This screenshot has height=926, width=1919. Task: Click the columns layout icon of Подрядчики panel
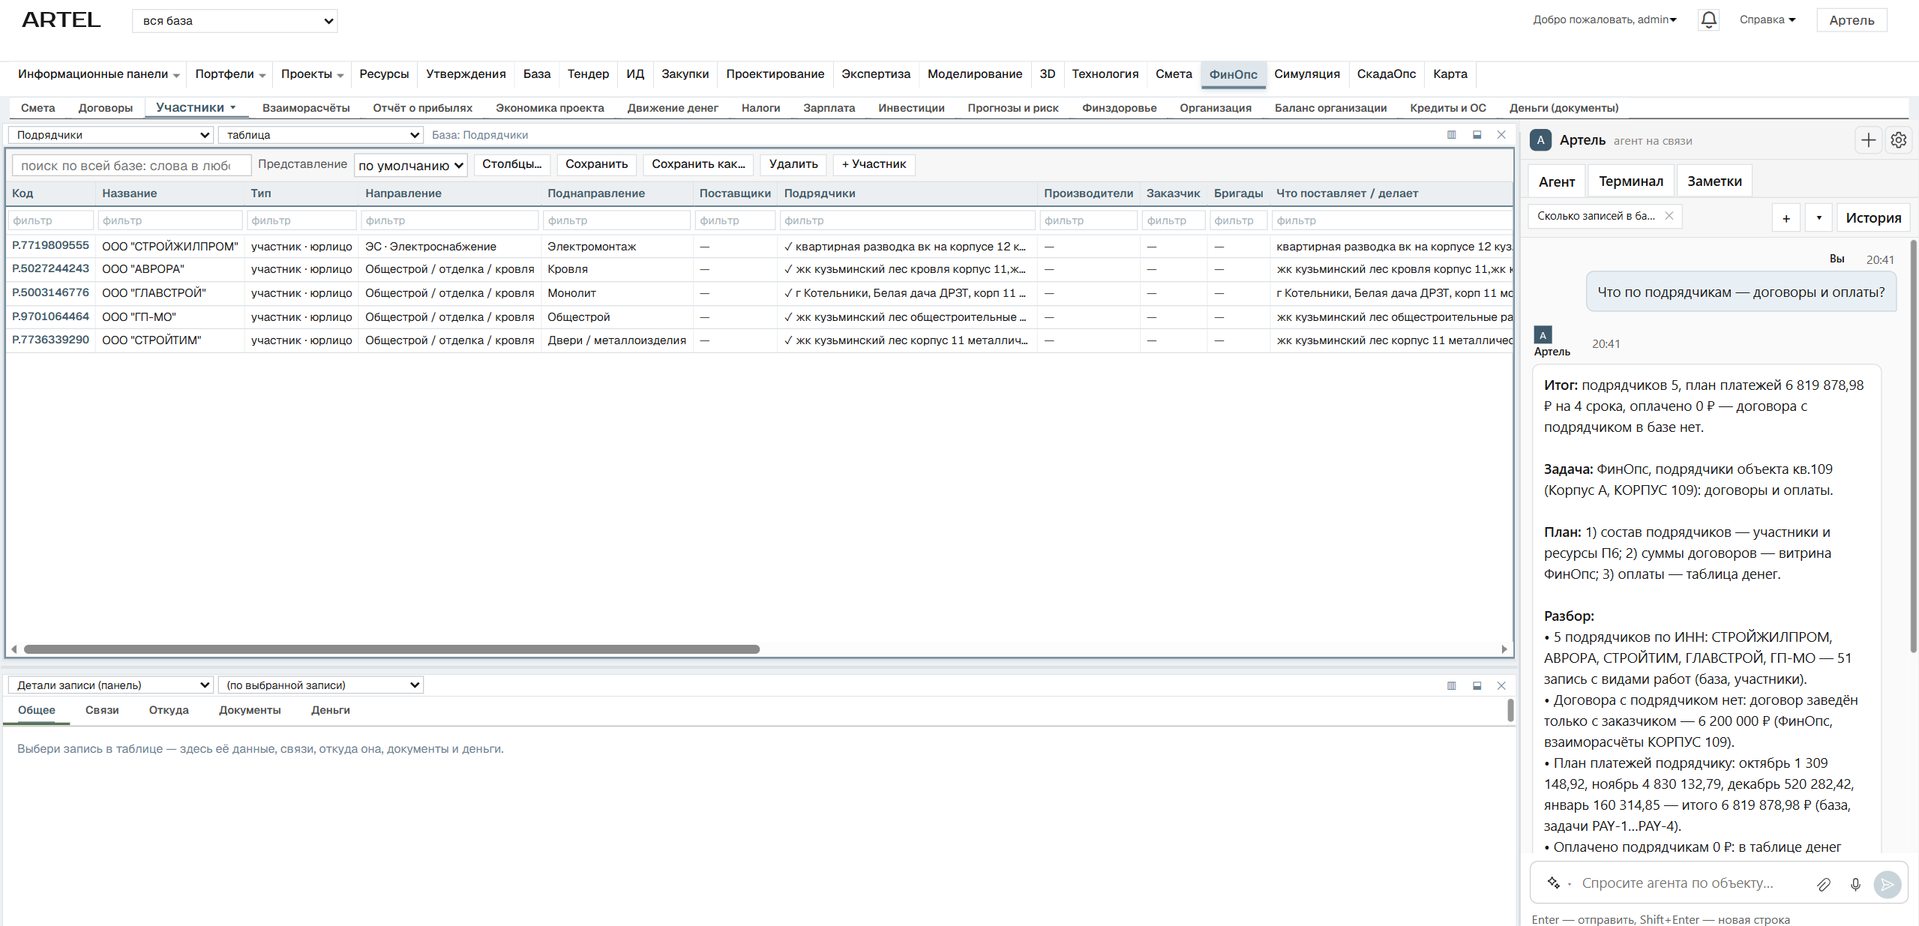(x=1451, y=135)
